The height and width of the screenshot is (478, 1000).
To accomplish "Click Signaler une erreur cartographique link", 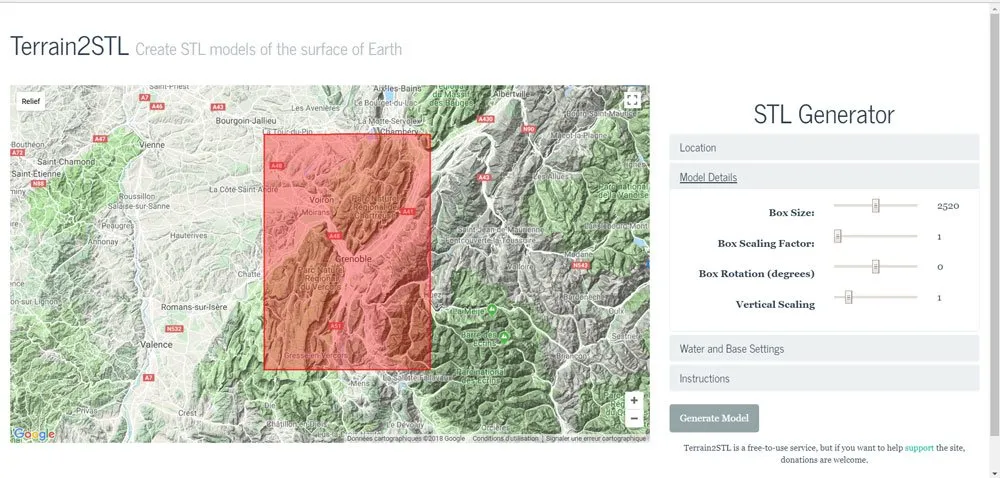I will click(596, 438).
